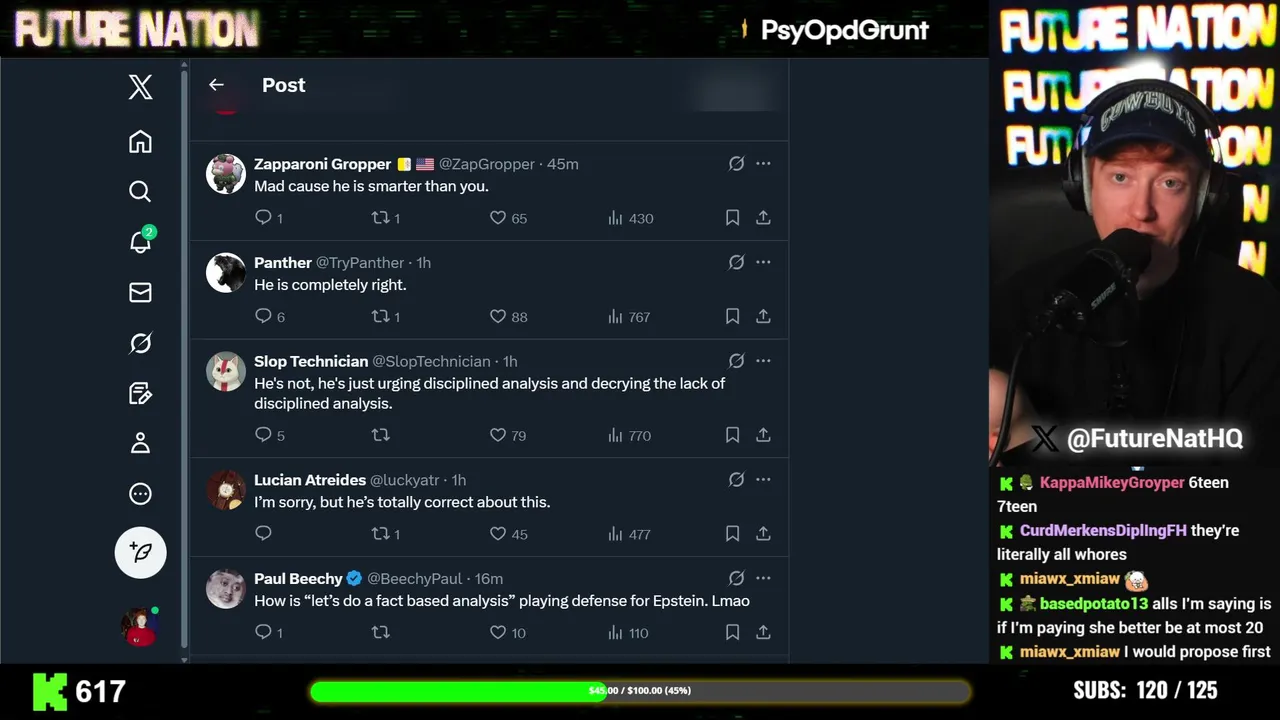Open the Profile person icon
The image size is (1280, 720).
tap(140, 443)
